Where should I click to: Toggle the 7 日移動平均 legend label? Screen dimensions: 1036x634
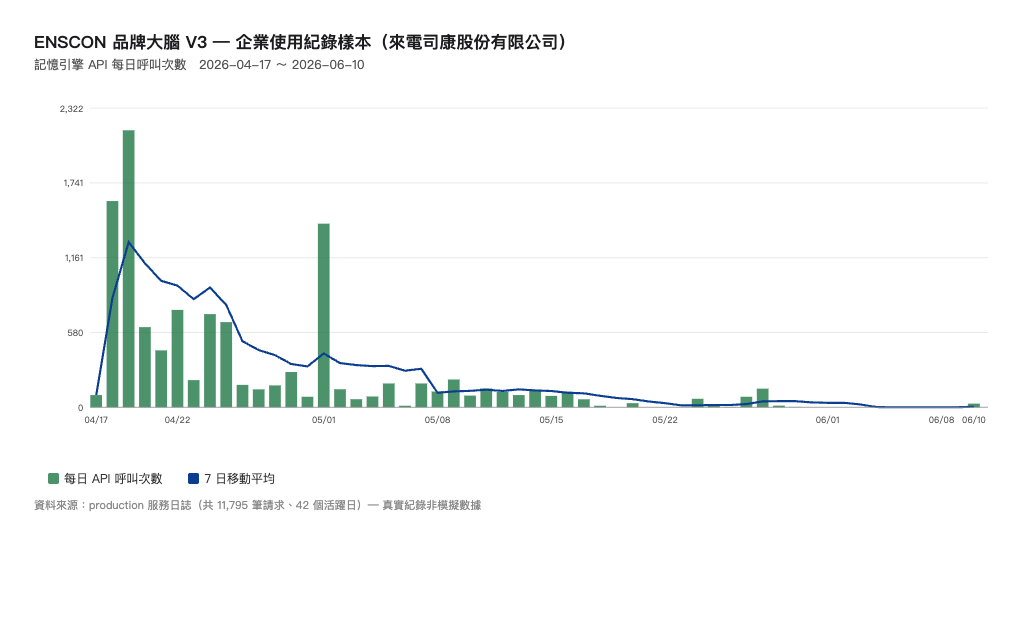(239, 479)
